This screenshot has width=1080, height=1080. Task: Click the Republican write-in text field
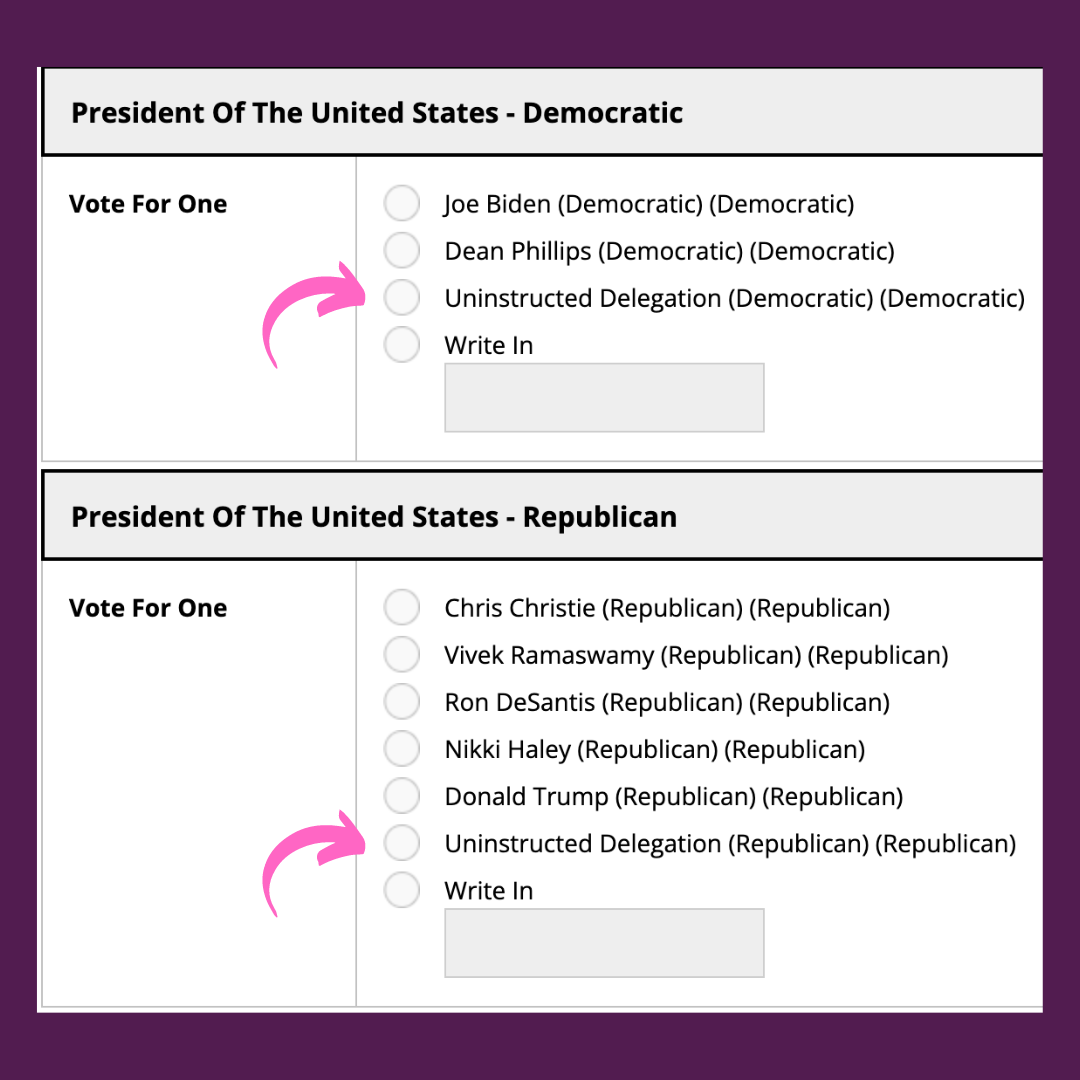(604, 942)
